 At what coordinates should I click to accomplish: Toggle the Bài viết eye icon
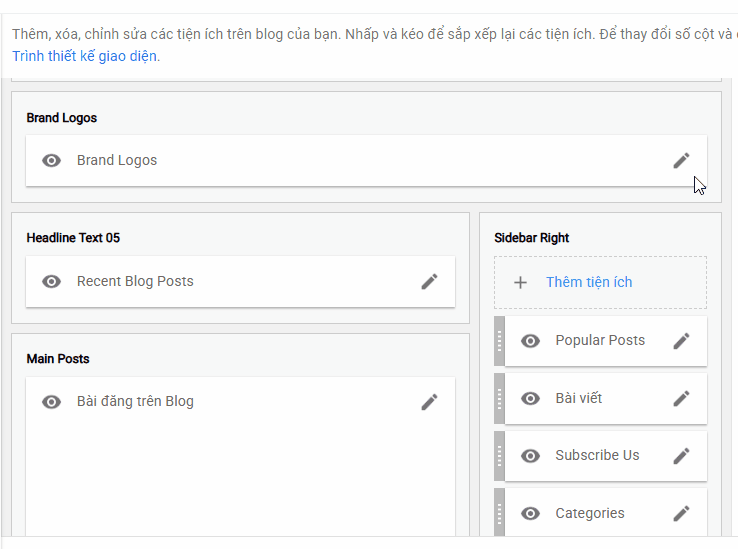click(x=530, y=398)
